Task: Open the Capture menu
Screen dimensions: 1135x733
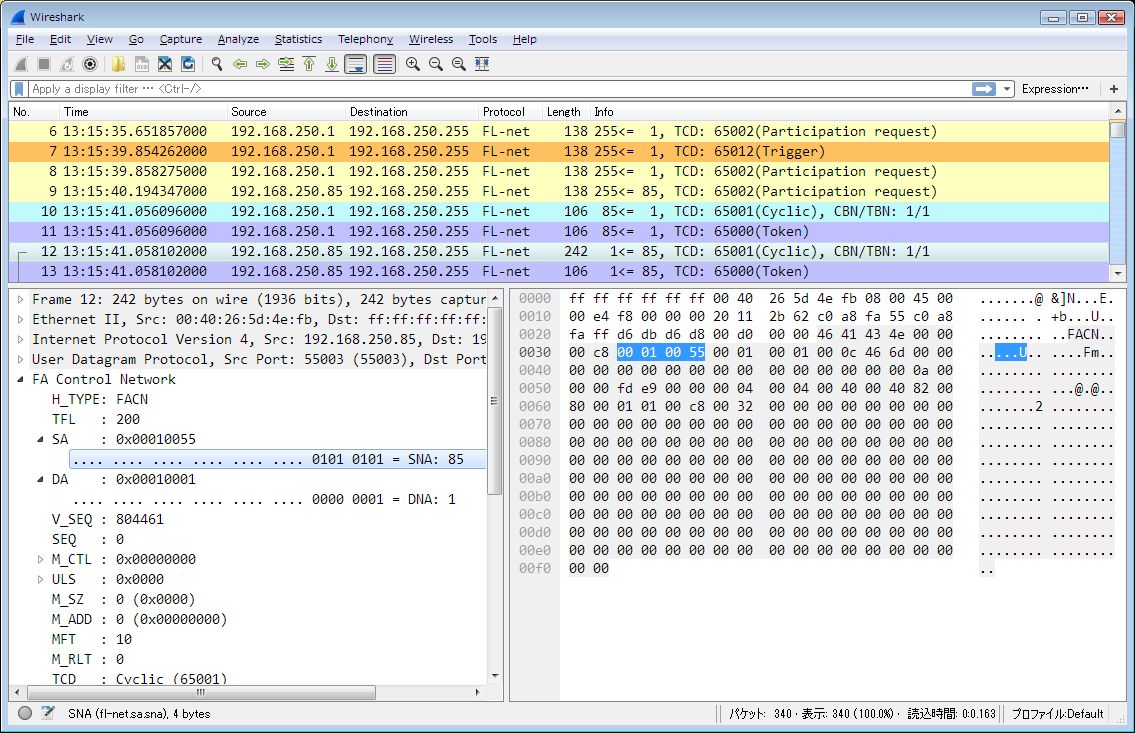Action: (x=181, y=39)
